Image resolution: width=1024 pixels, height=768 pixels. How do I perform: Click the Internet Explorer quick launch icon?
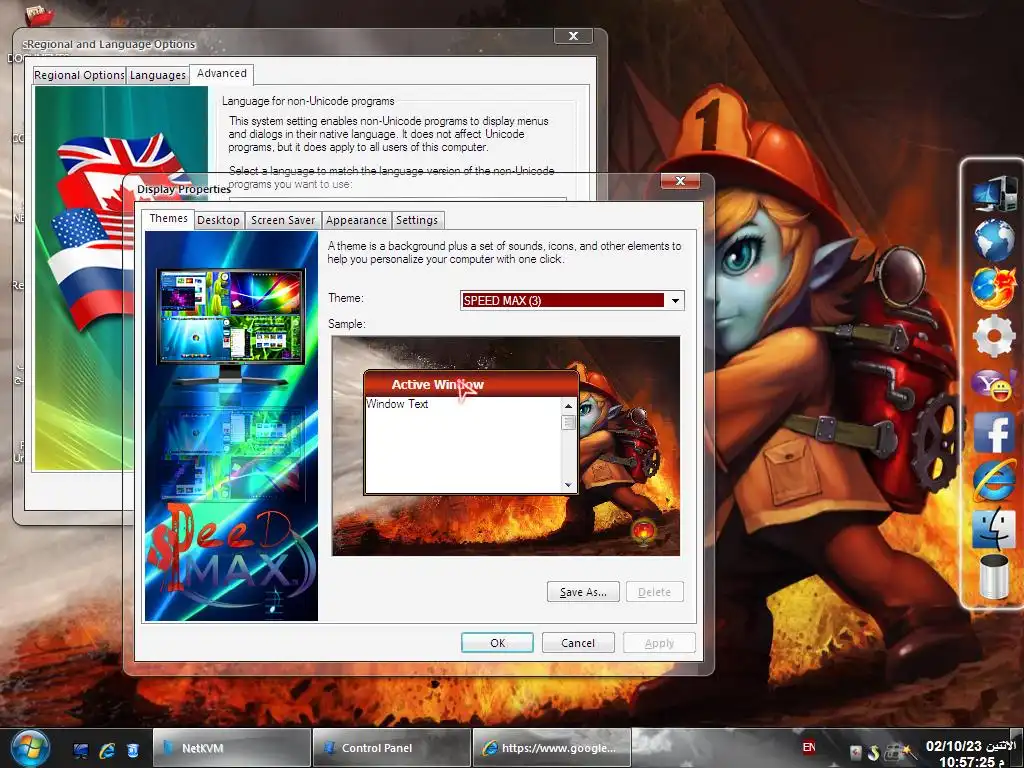tap(107, 750)
